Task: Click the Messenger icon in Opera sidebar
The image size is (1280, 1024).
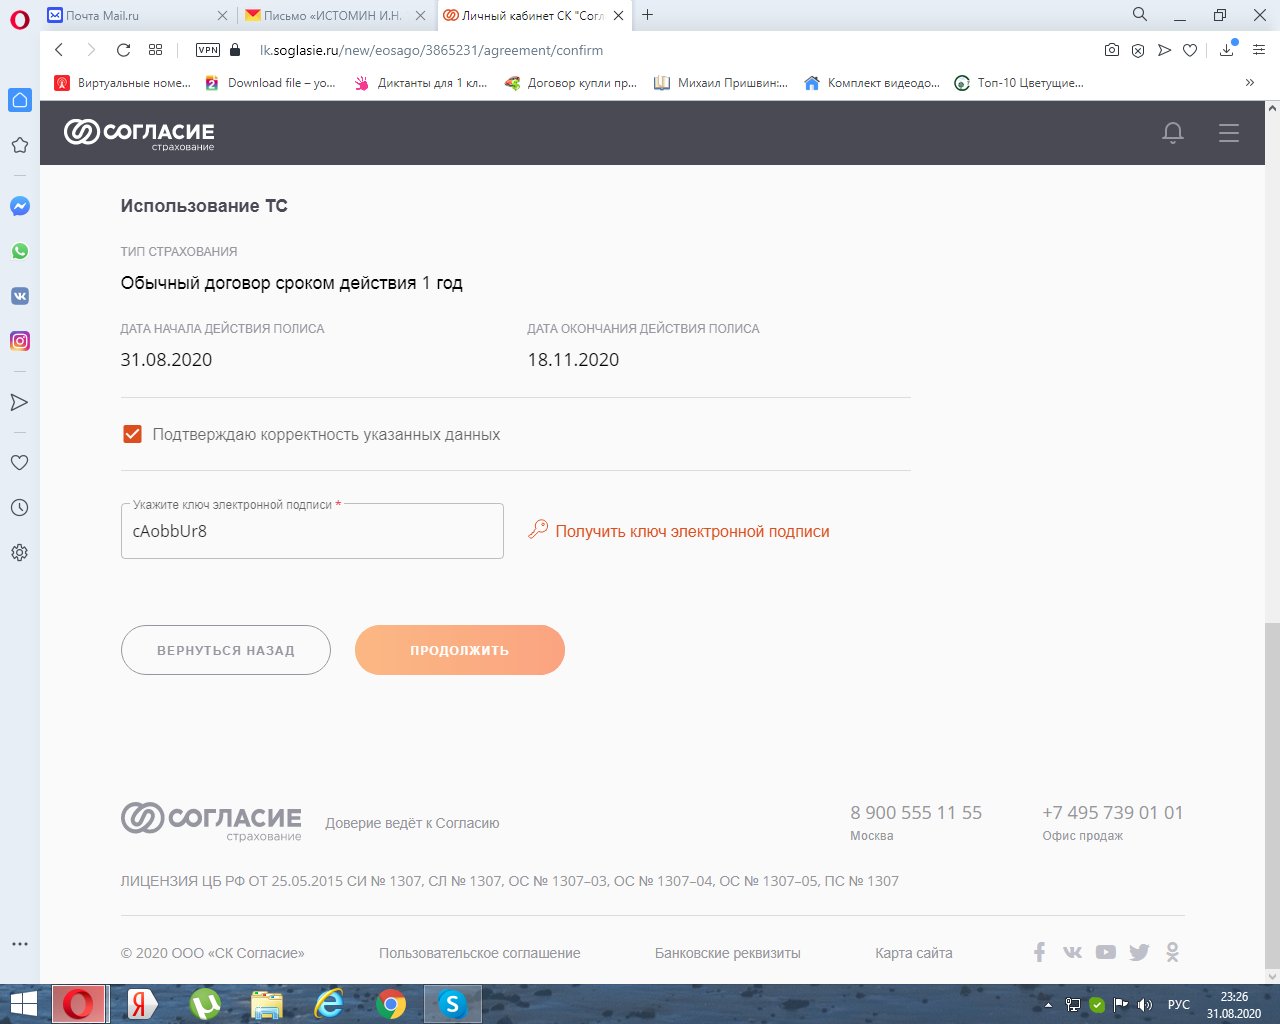Action: (19, 206)
